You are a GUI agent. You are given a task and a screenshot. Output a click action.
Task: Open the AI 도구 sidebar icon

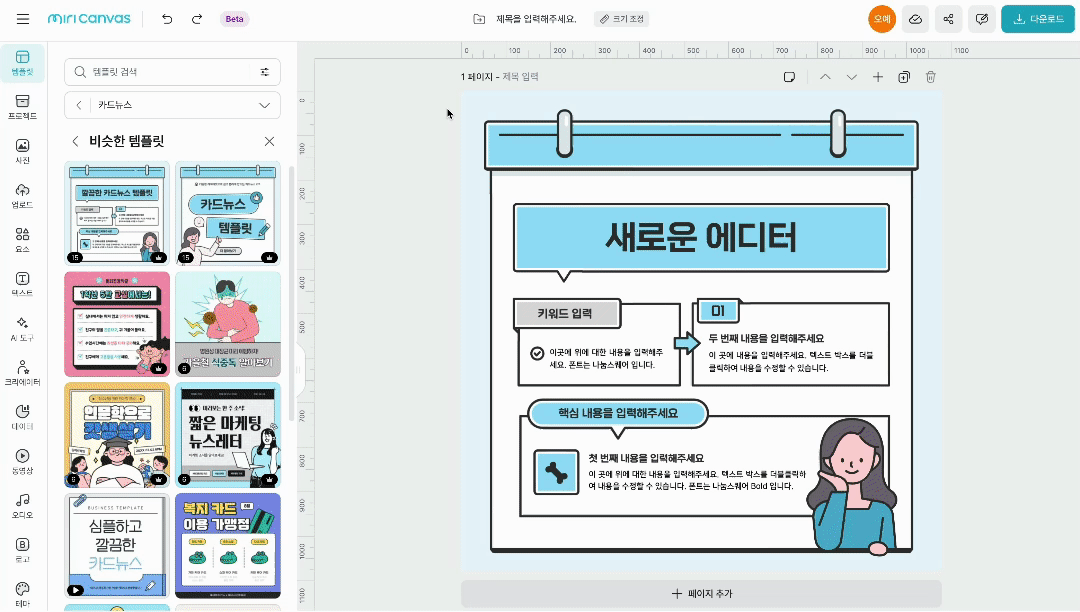coord(23,329)
